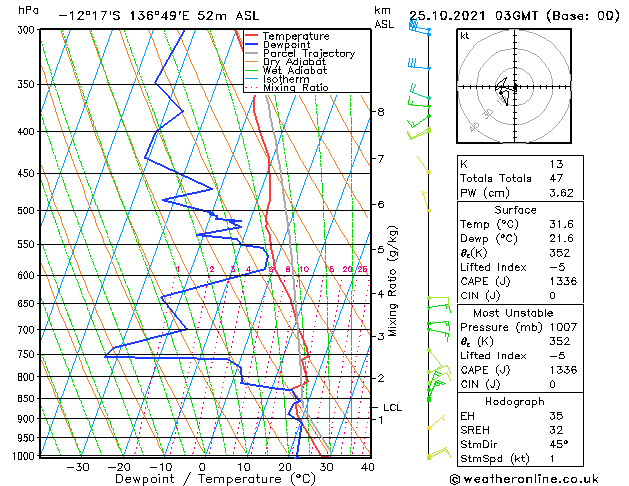The height and width of the screenshot is (486, 629).
Task: Click the 'Most Unstable' section heading
Action: coord(513,313)
